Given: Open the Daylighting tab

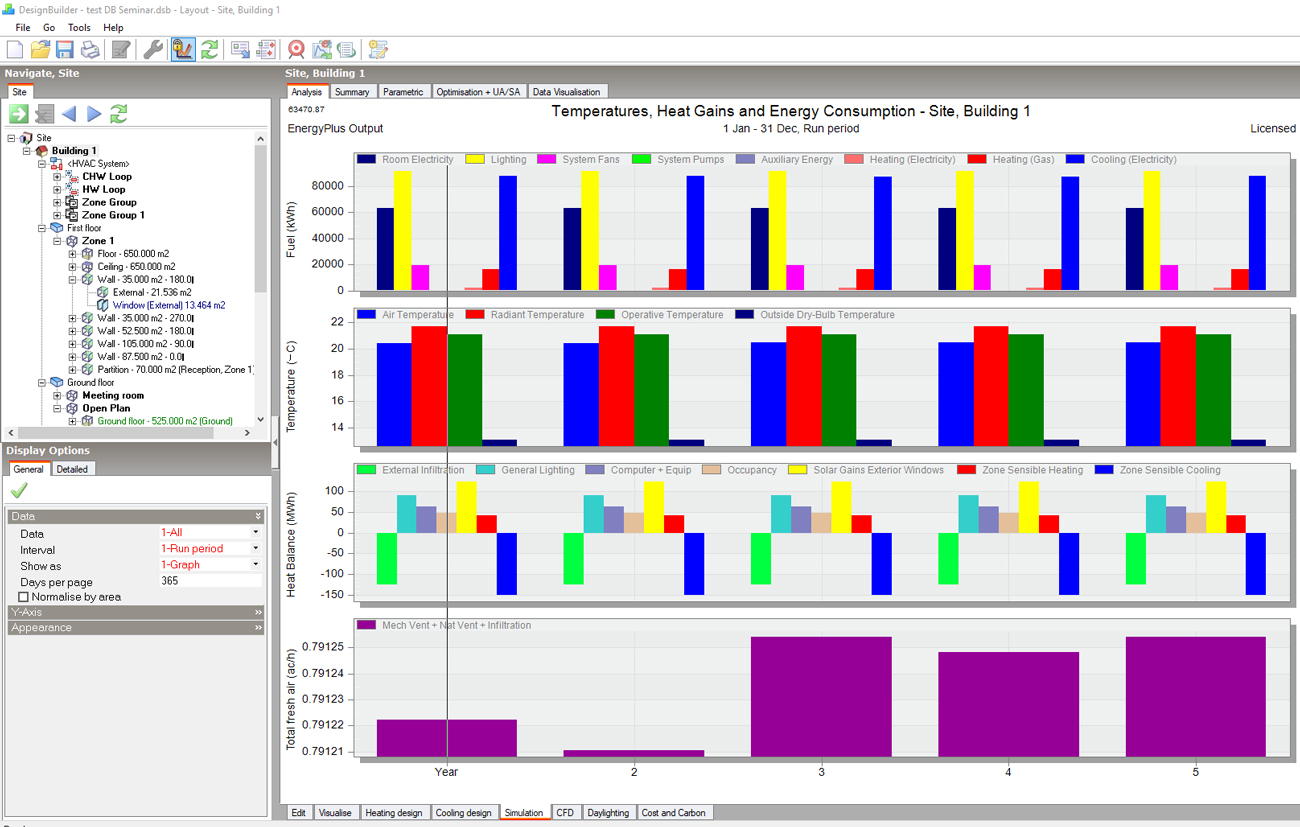Looking at the screenshot, I should tap(609, 813).
